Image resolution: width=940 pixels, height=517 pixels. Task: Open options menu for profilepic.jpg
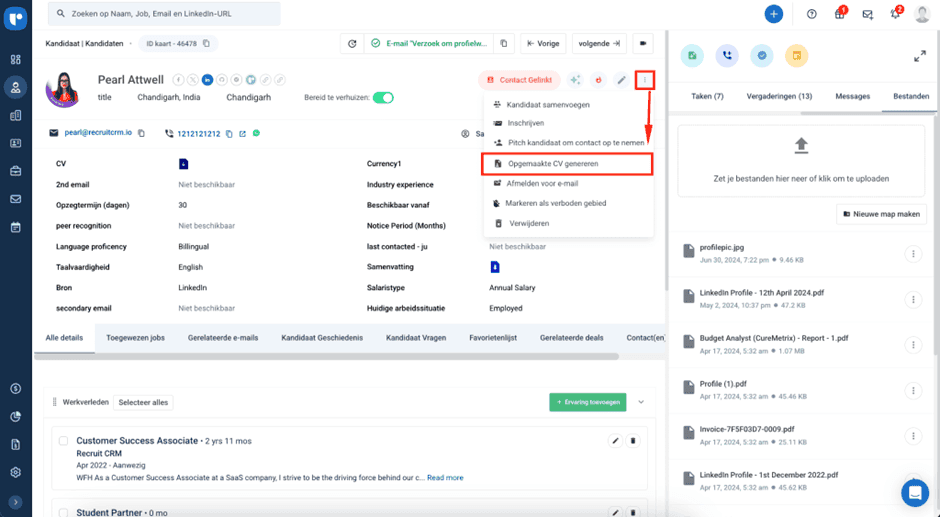(x=912, y=255)
